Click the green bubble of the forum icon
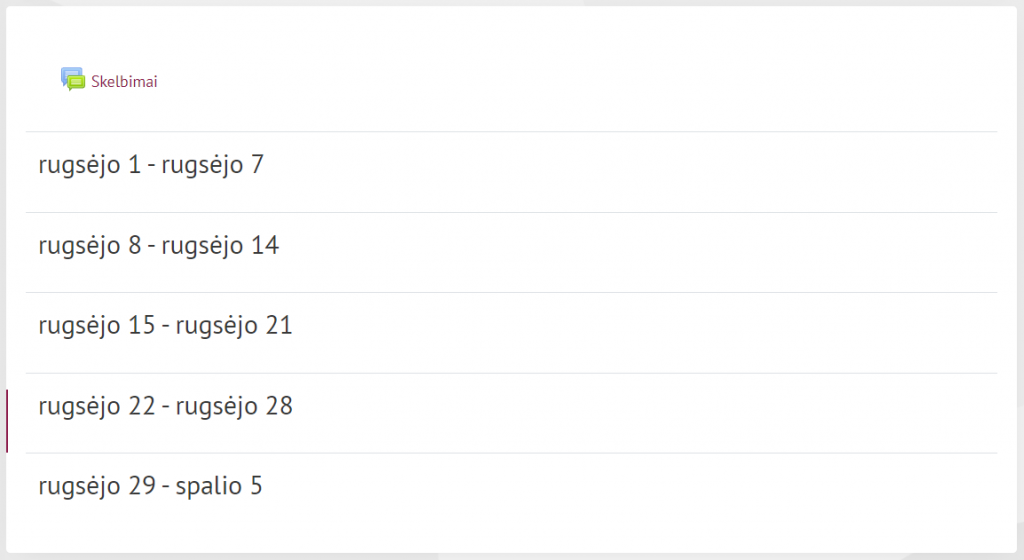Viewport: 1024px width, 560px height. 76,83
